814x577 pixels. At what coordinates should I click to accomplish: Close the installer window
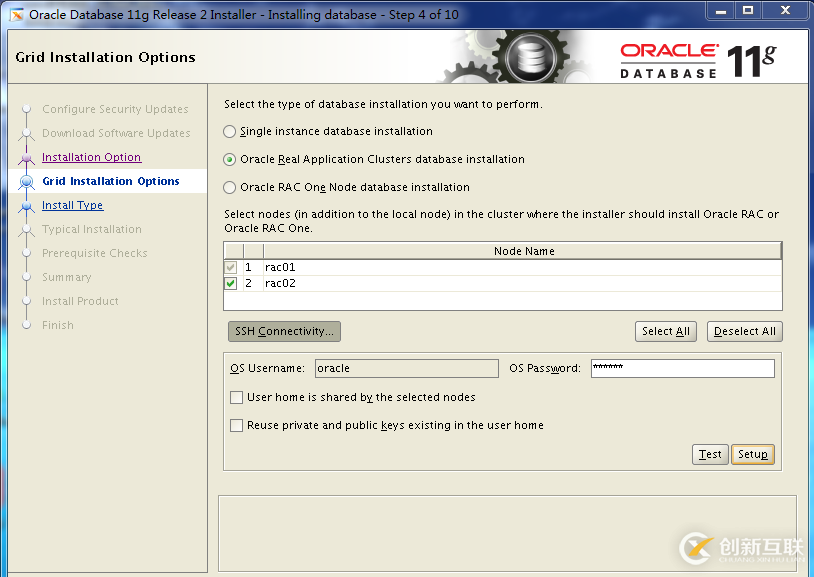click(x=785, y=10)
